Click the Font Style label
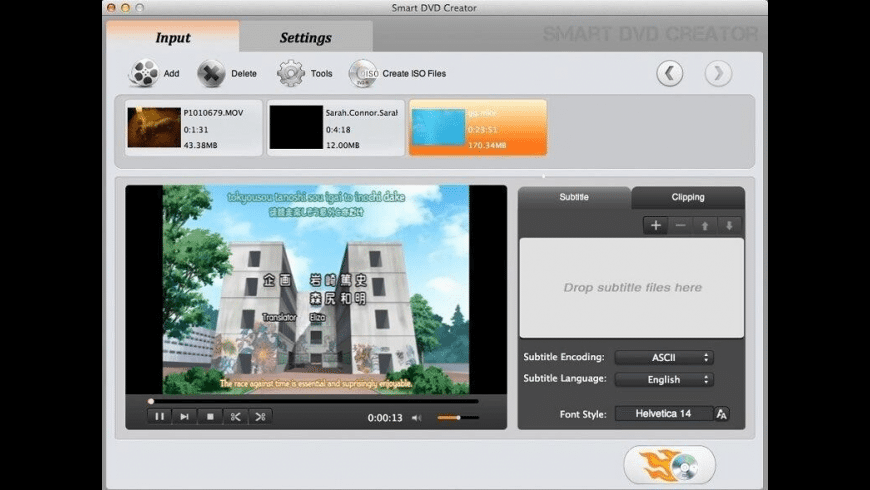 click(583, 414)
